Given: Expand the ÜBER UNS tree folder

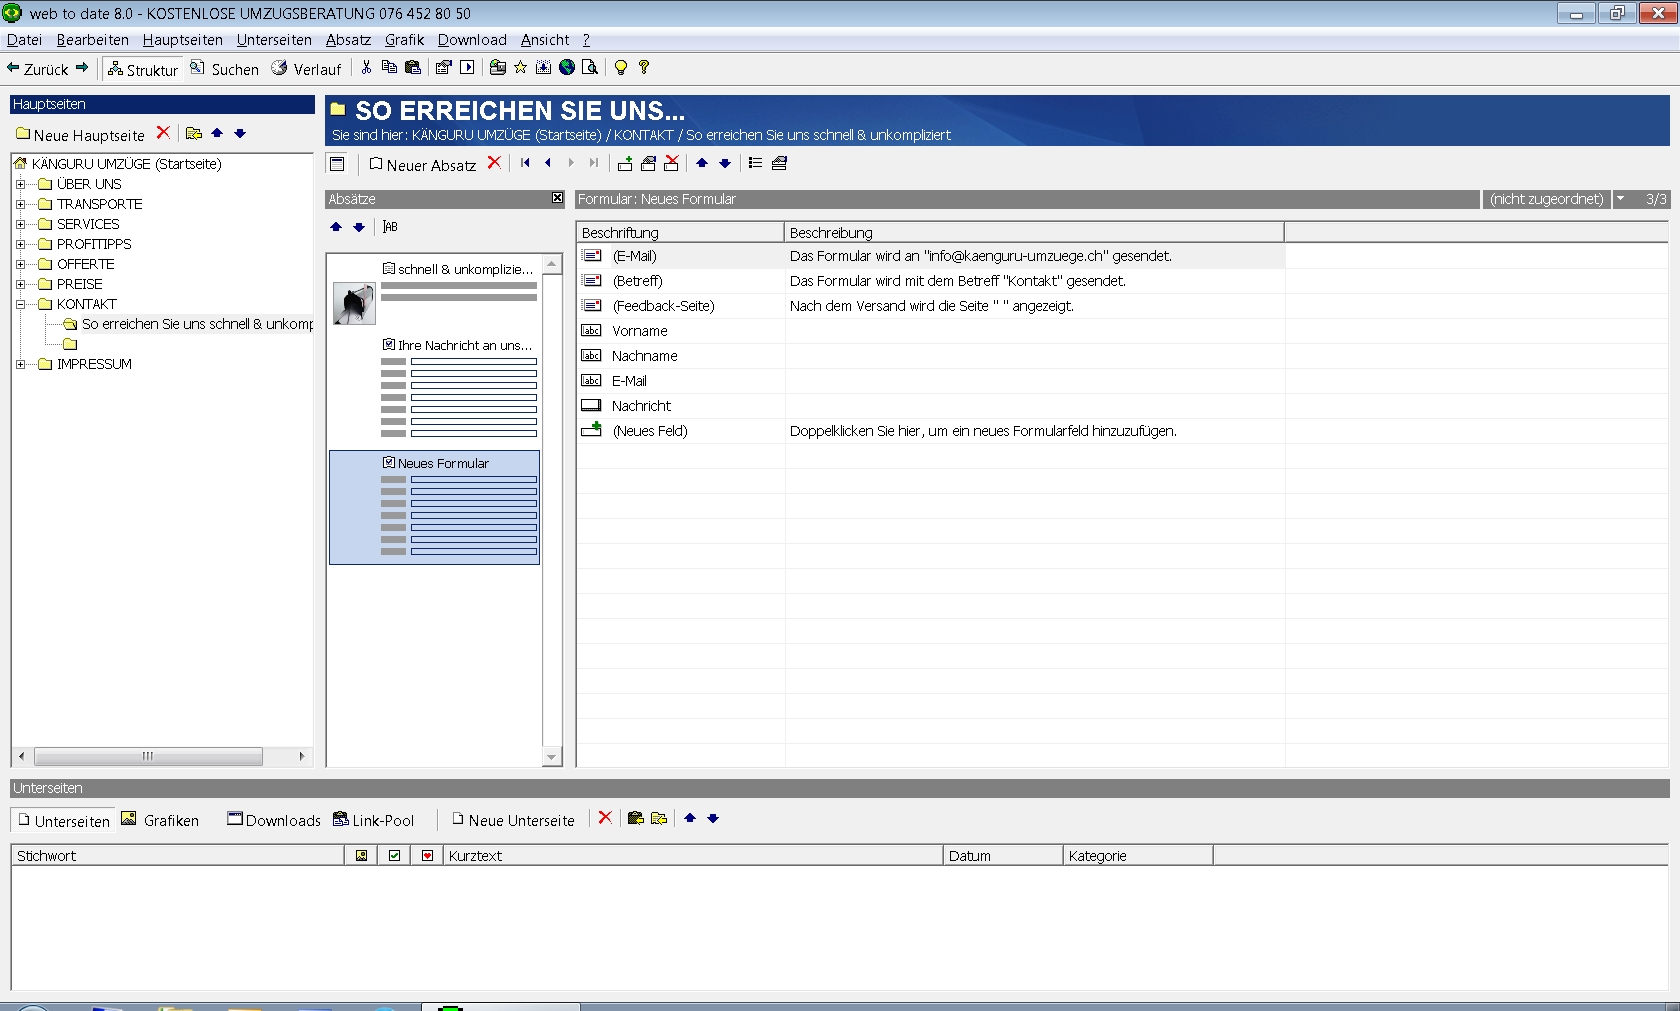Looking at the screenshot, I should pos(20,184).
